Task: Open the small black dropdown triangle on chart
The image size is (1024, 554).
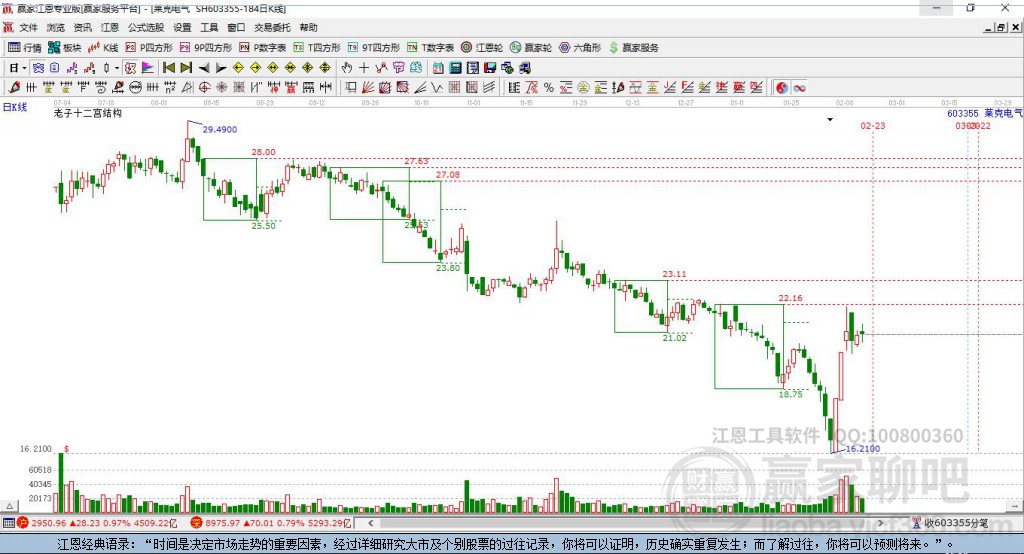Action: tap(830, 120)
